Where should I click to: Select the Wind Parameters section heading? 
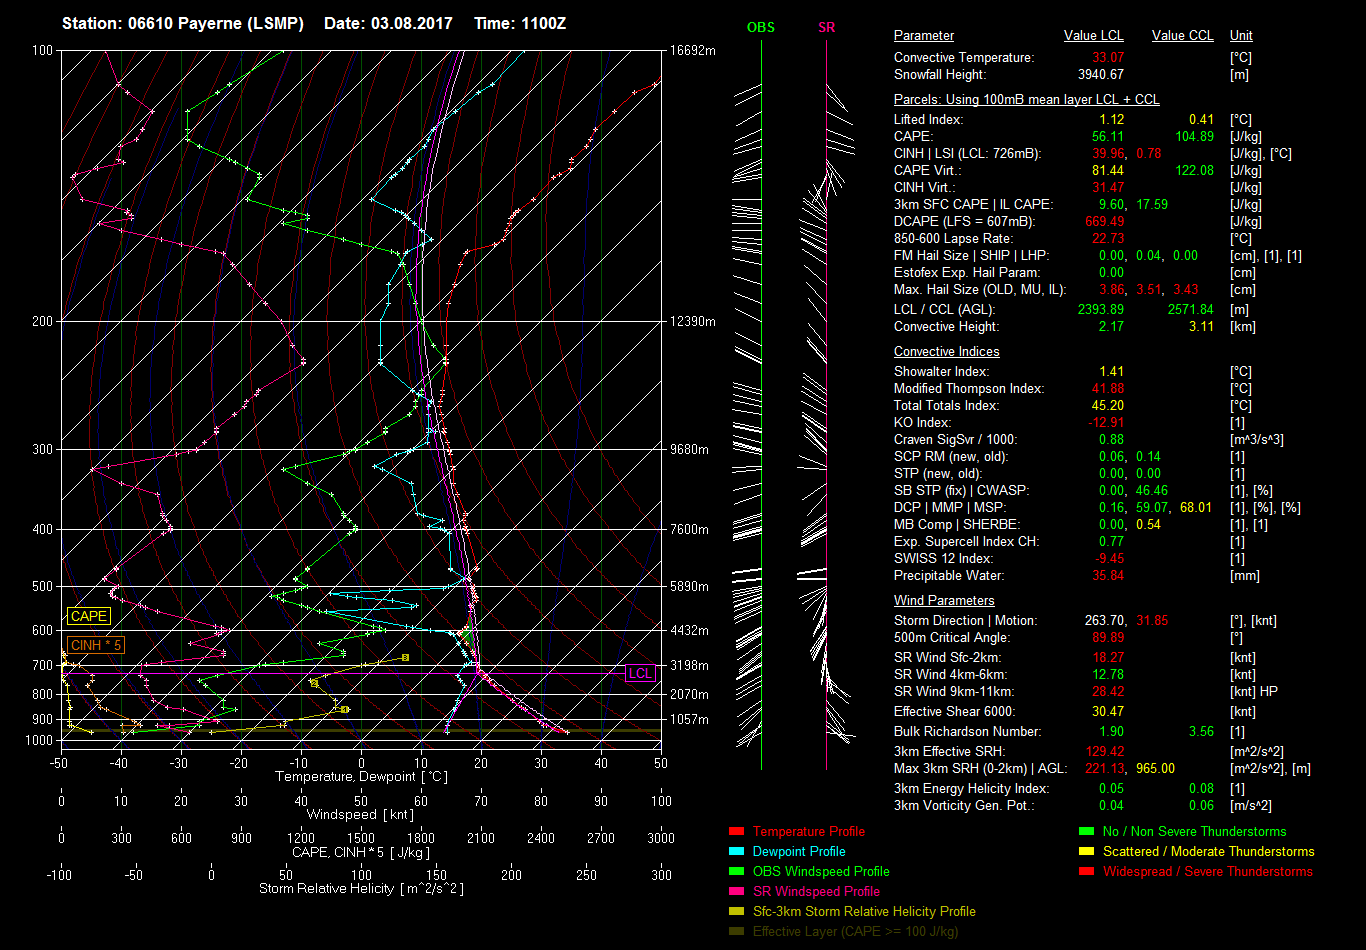click(x=944, y=601)
